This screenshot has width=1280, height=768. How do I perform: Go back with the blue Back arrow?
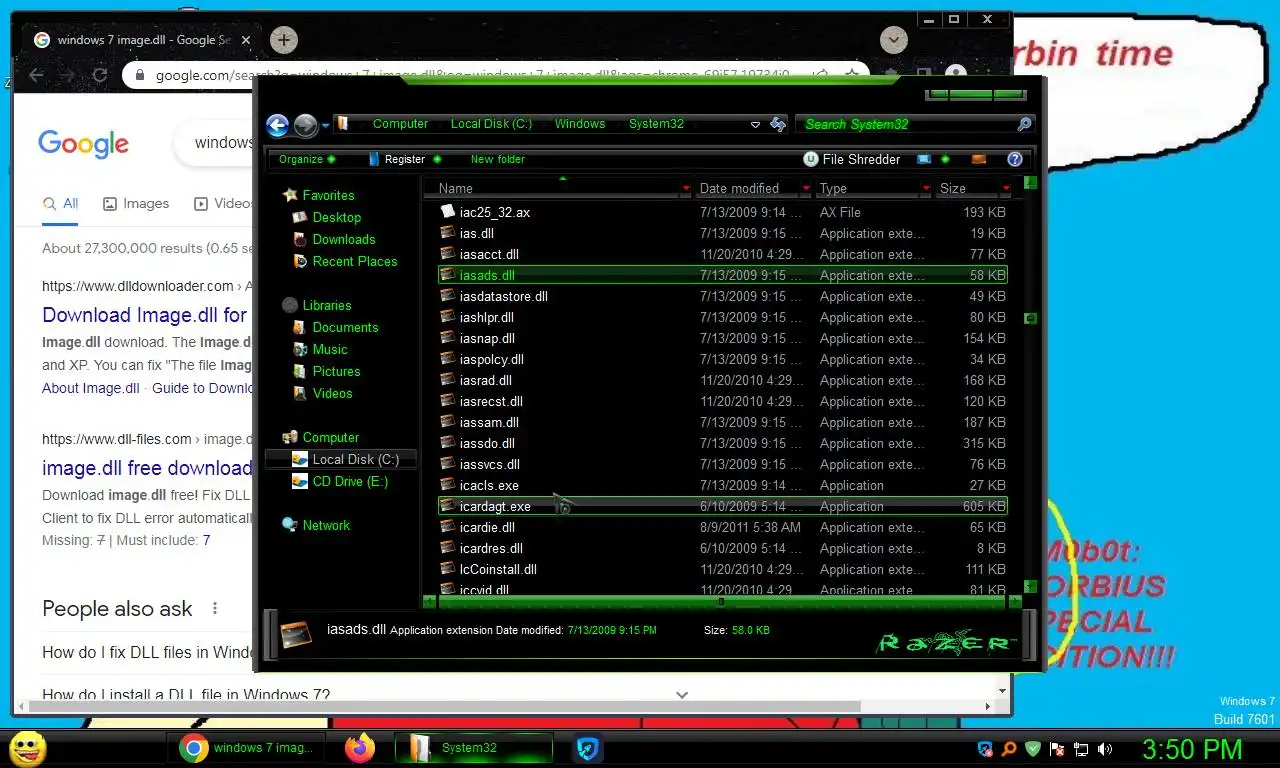(x=278, y=125)
